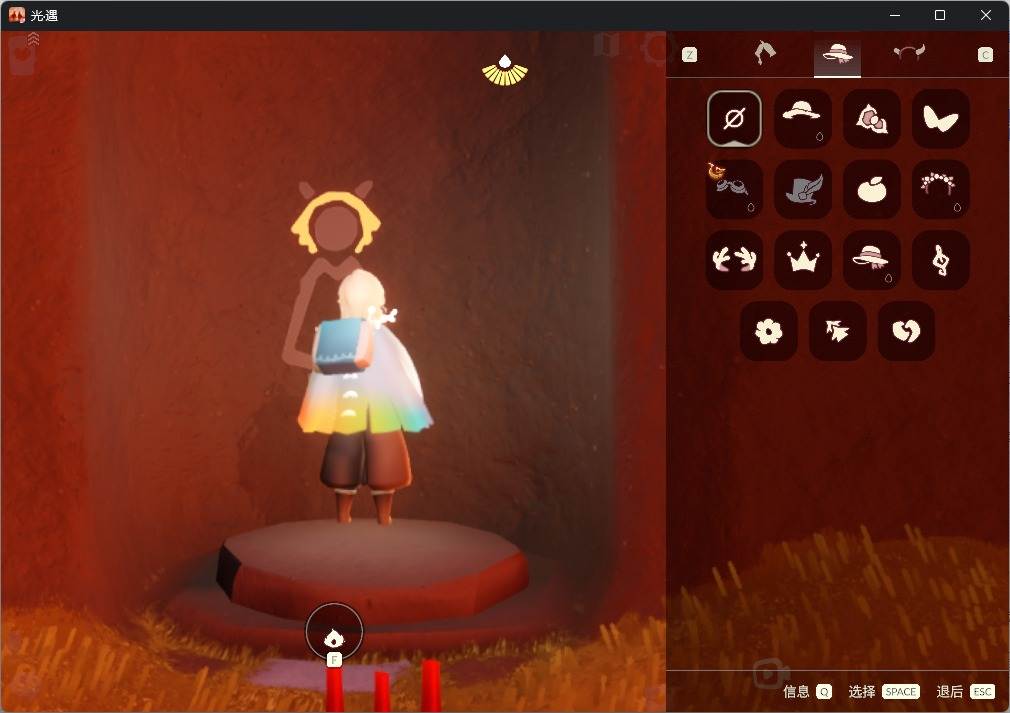This screenshot has width=1010, height=713.
Task: Click the winged light cape energy indicator
Action: click(505, 70)
